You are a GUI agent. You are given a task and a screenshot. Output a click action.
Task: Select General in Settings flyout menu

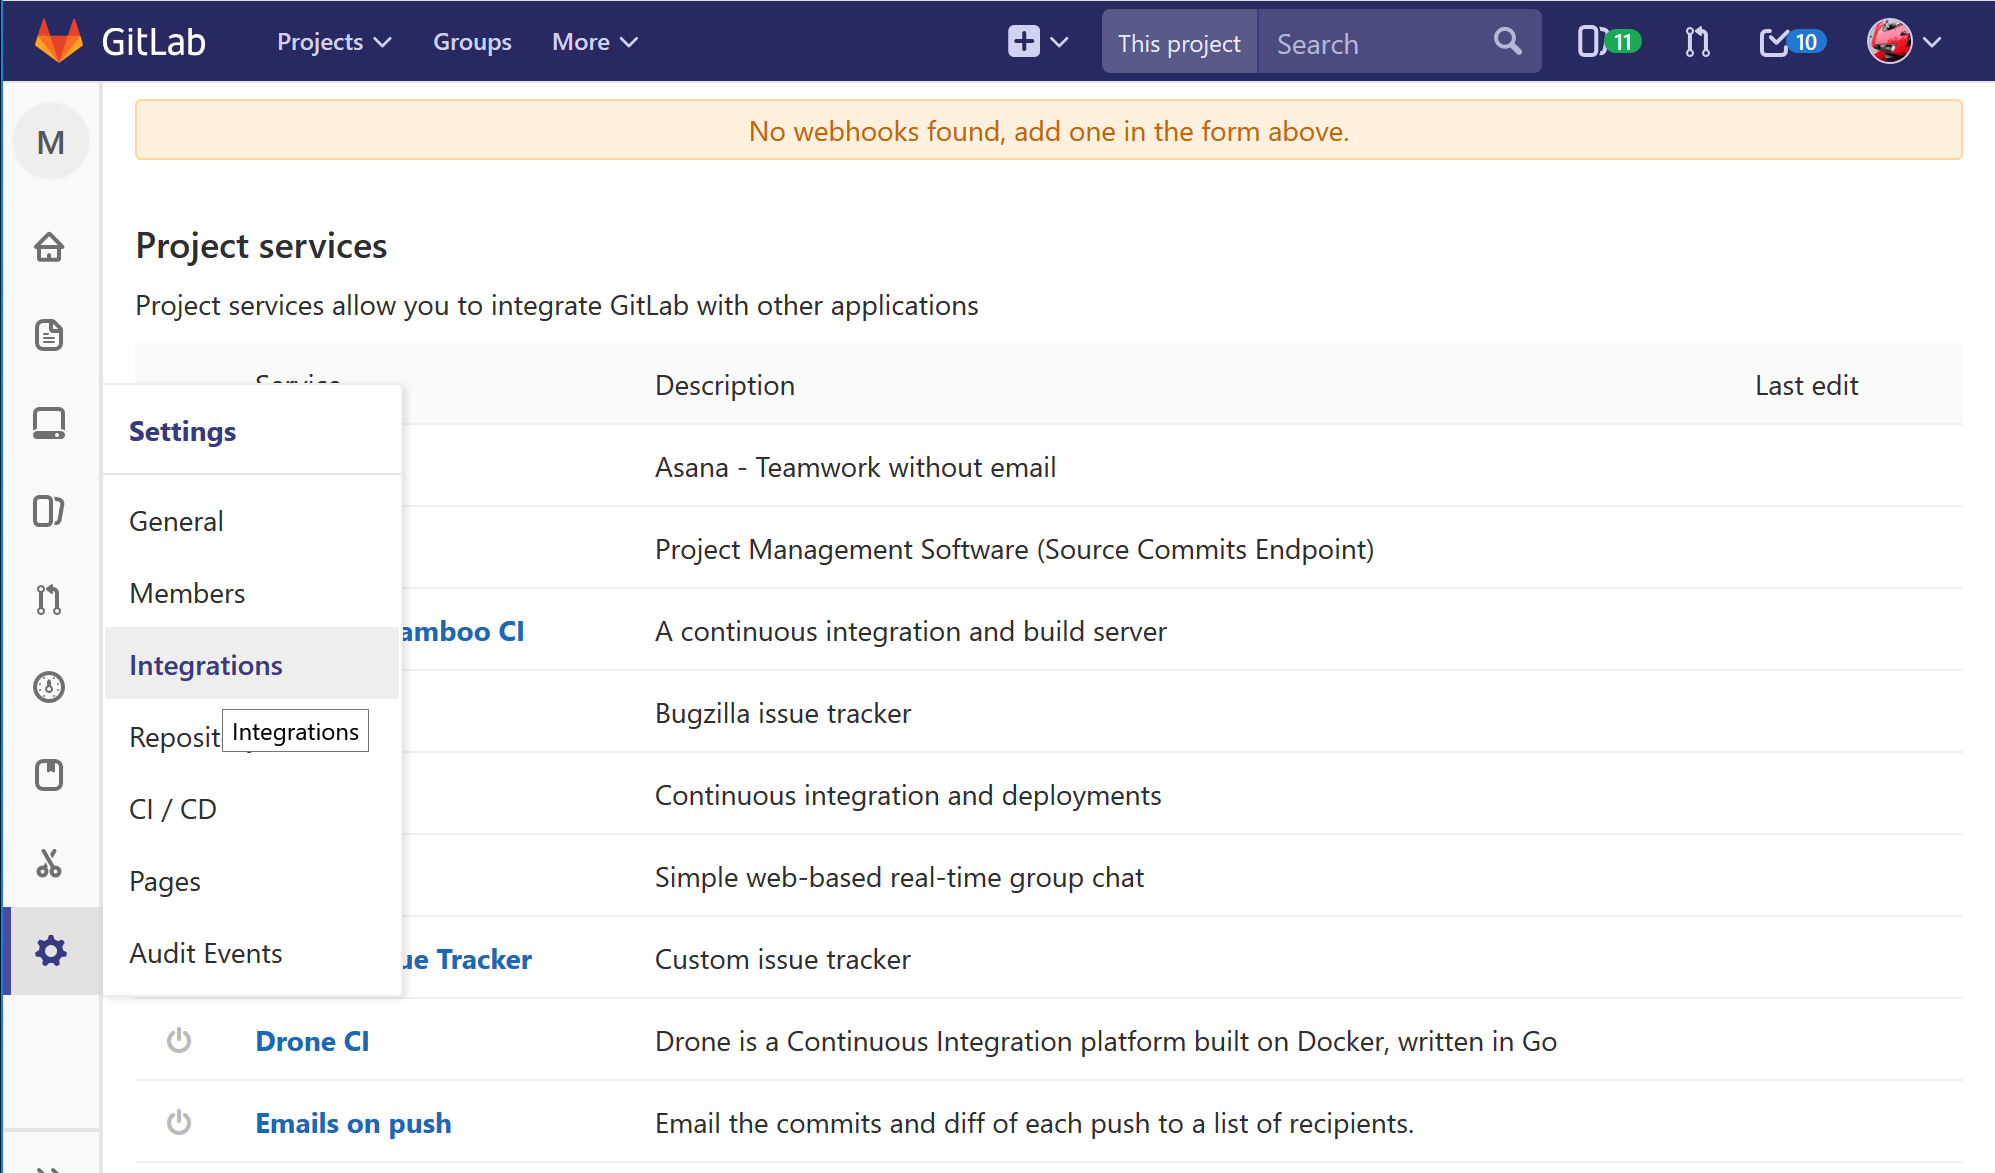(176, 521)
